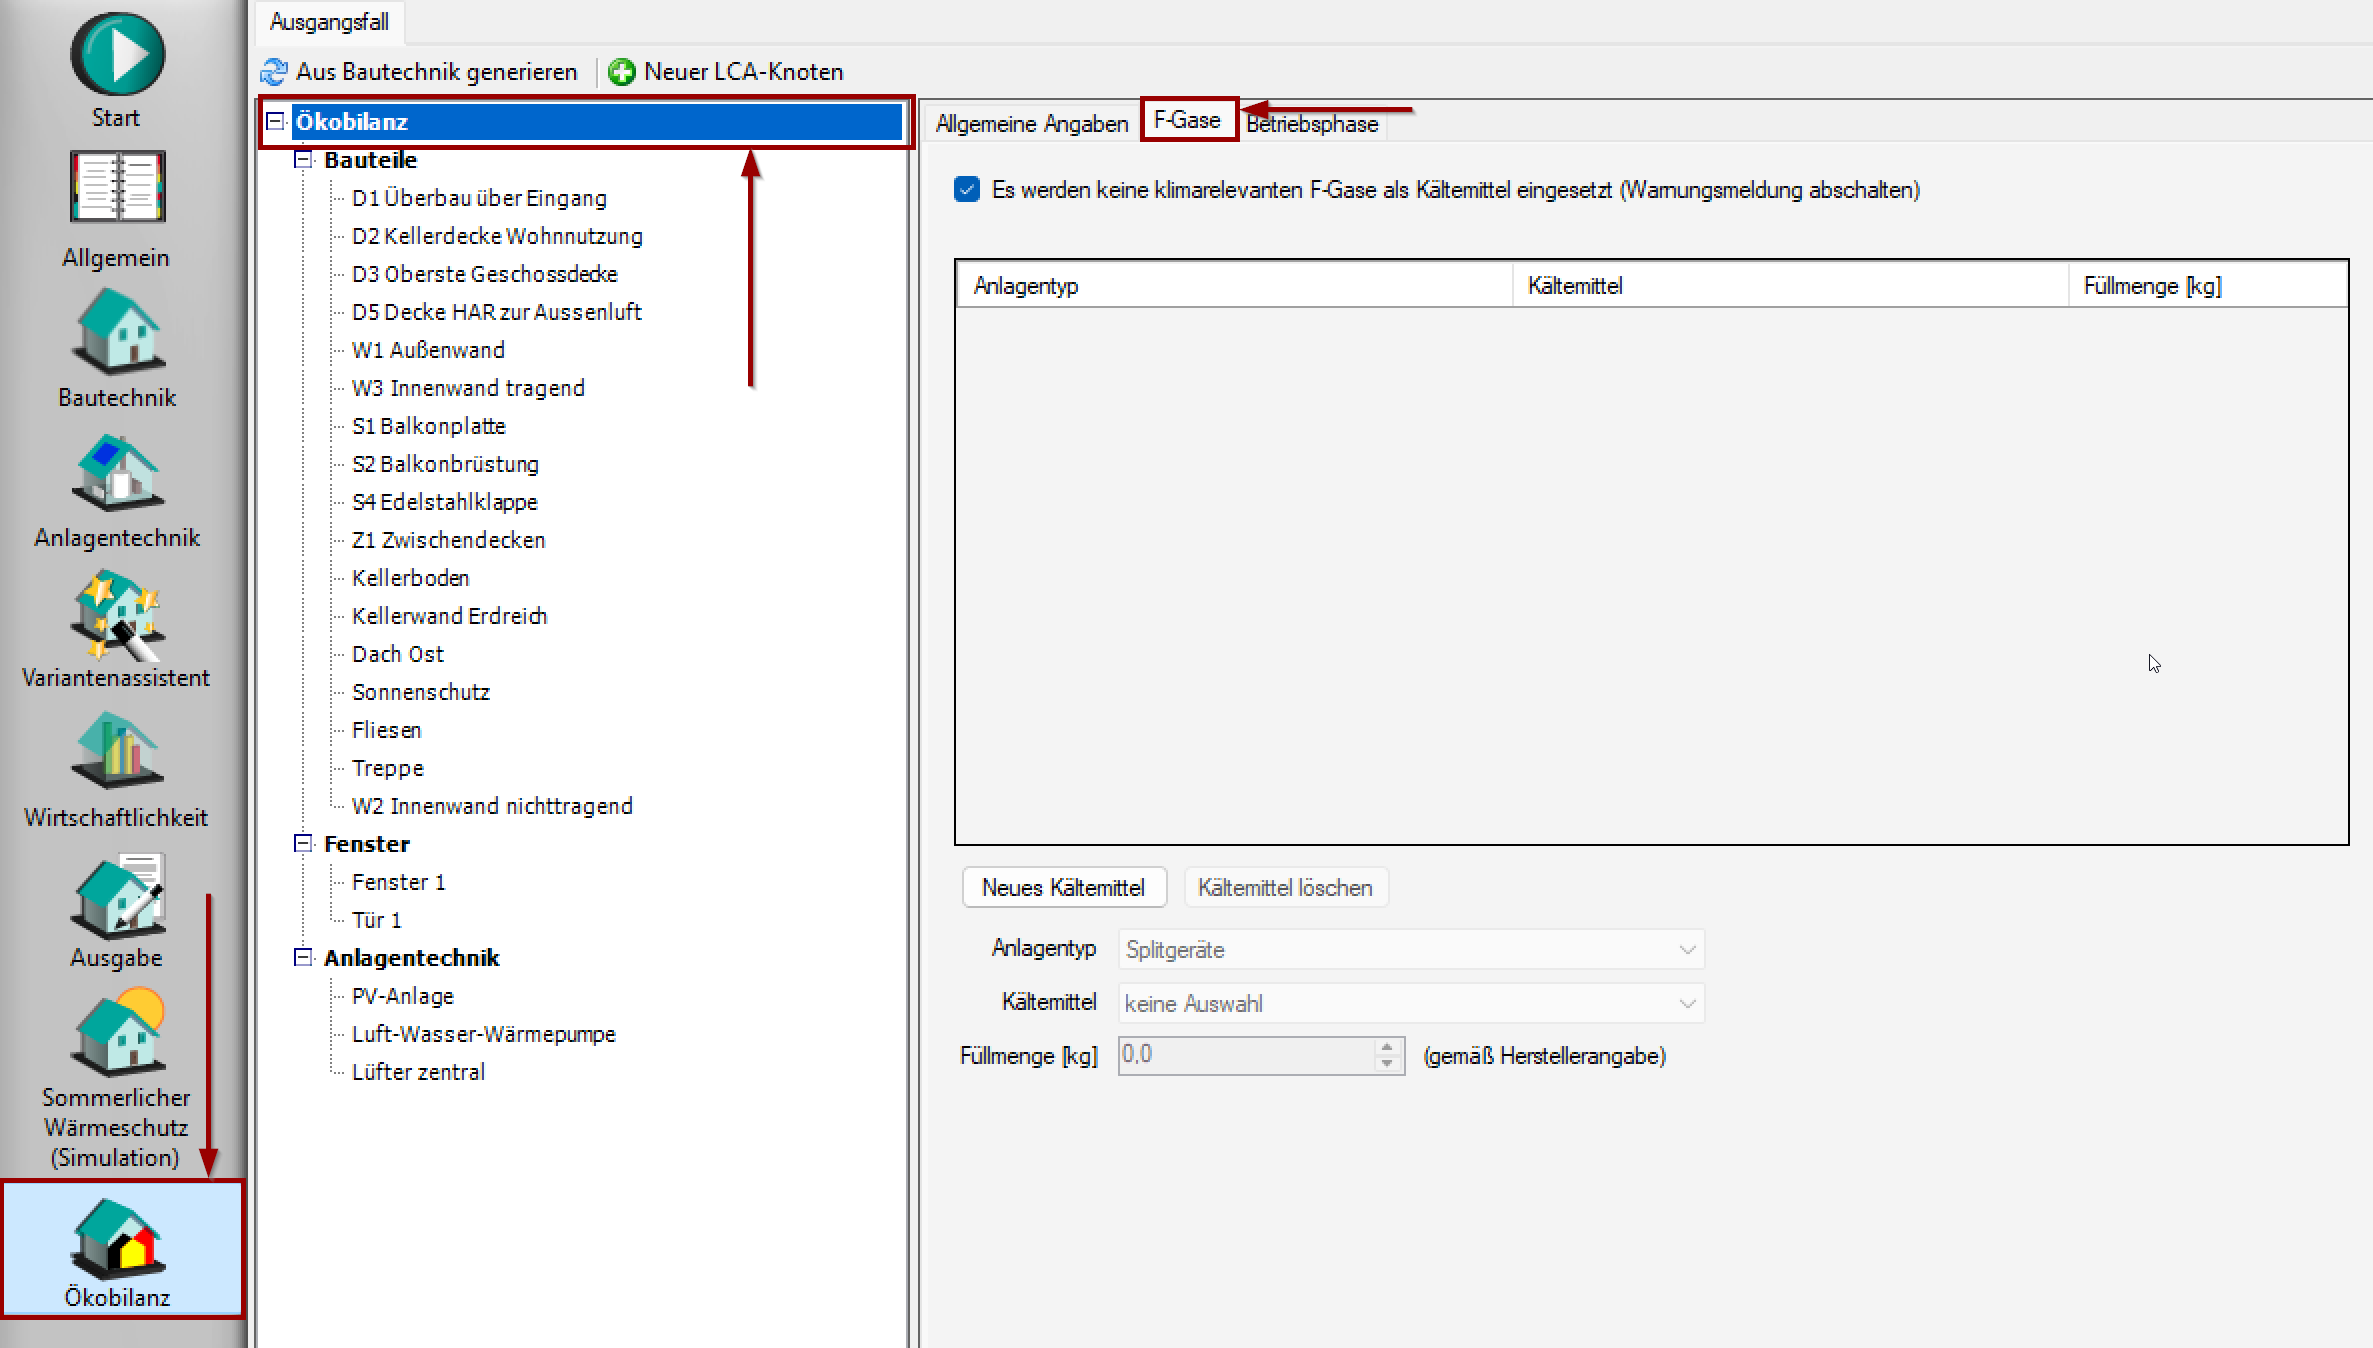Collapse the Bauteile tree branch

[303, 160]
